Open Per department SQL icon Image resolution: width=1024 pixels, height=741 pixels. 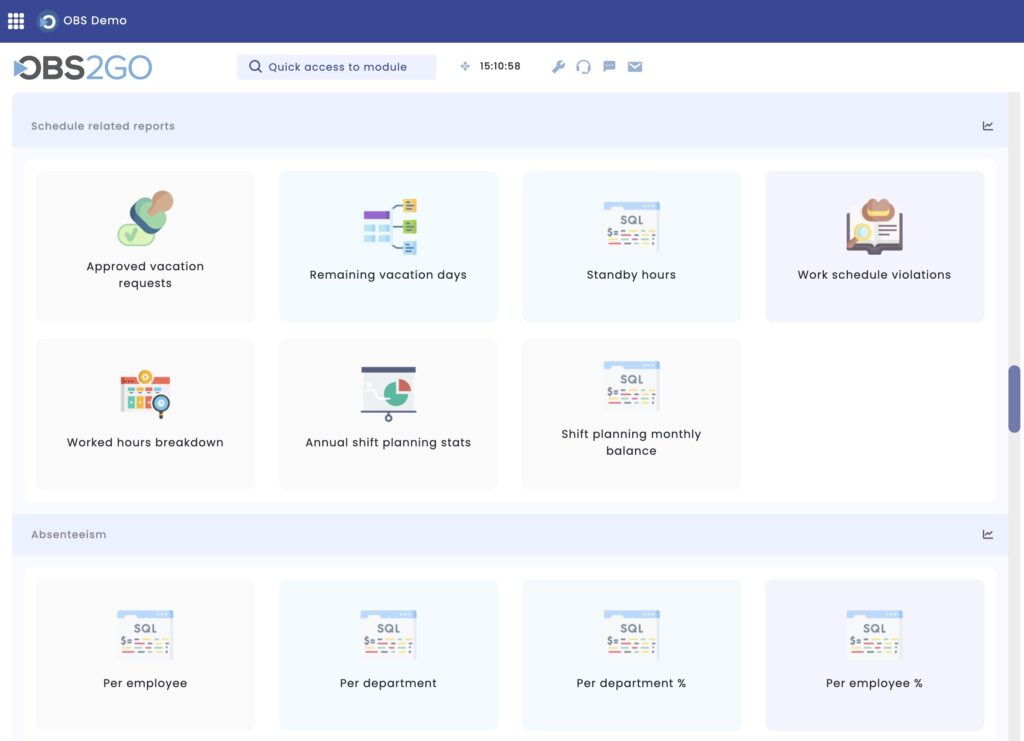point(389,635)
